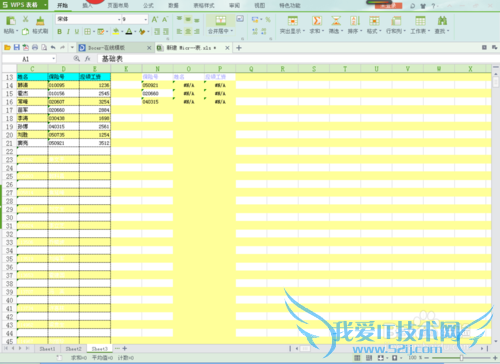Click the font color A icon
This screenshot has width=500, height=364.
[x=129, y=32]
